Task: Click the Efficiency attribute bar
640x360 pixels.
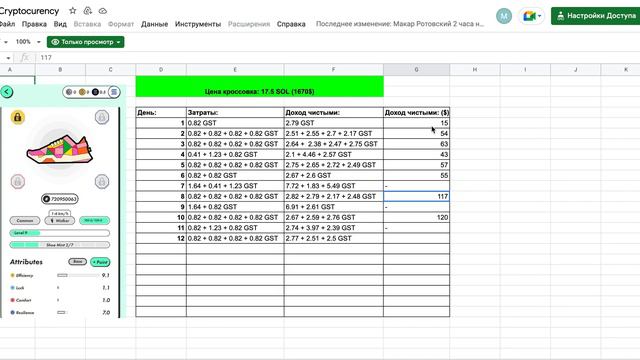Action: (78, 276)
